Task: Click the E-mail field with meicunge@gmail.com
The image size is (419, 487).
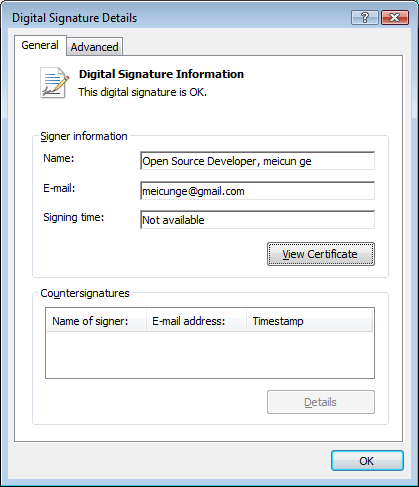Action: [x=257, y=191]
